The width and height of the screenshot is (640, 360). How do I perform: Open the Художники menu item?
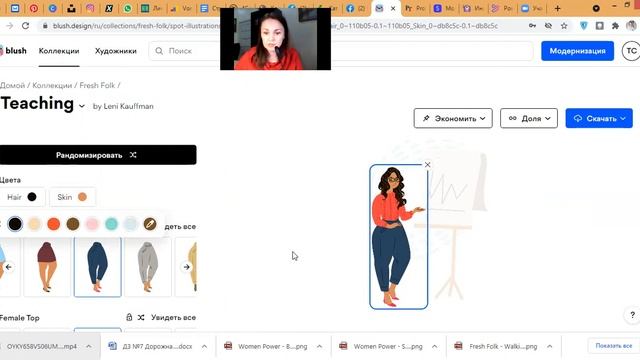point(116,51)
